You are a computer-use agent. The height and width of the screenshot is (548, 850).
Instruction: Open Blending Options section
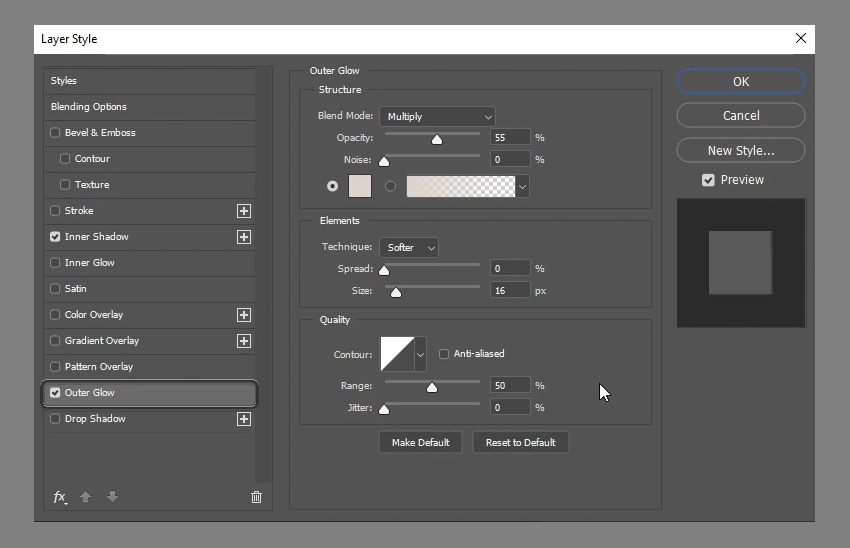click(89, 107)
